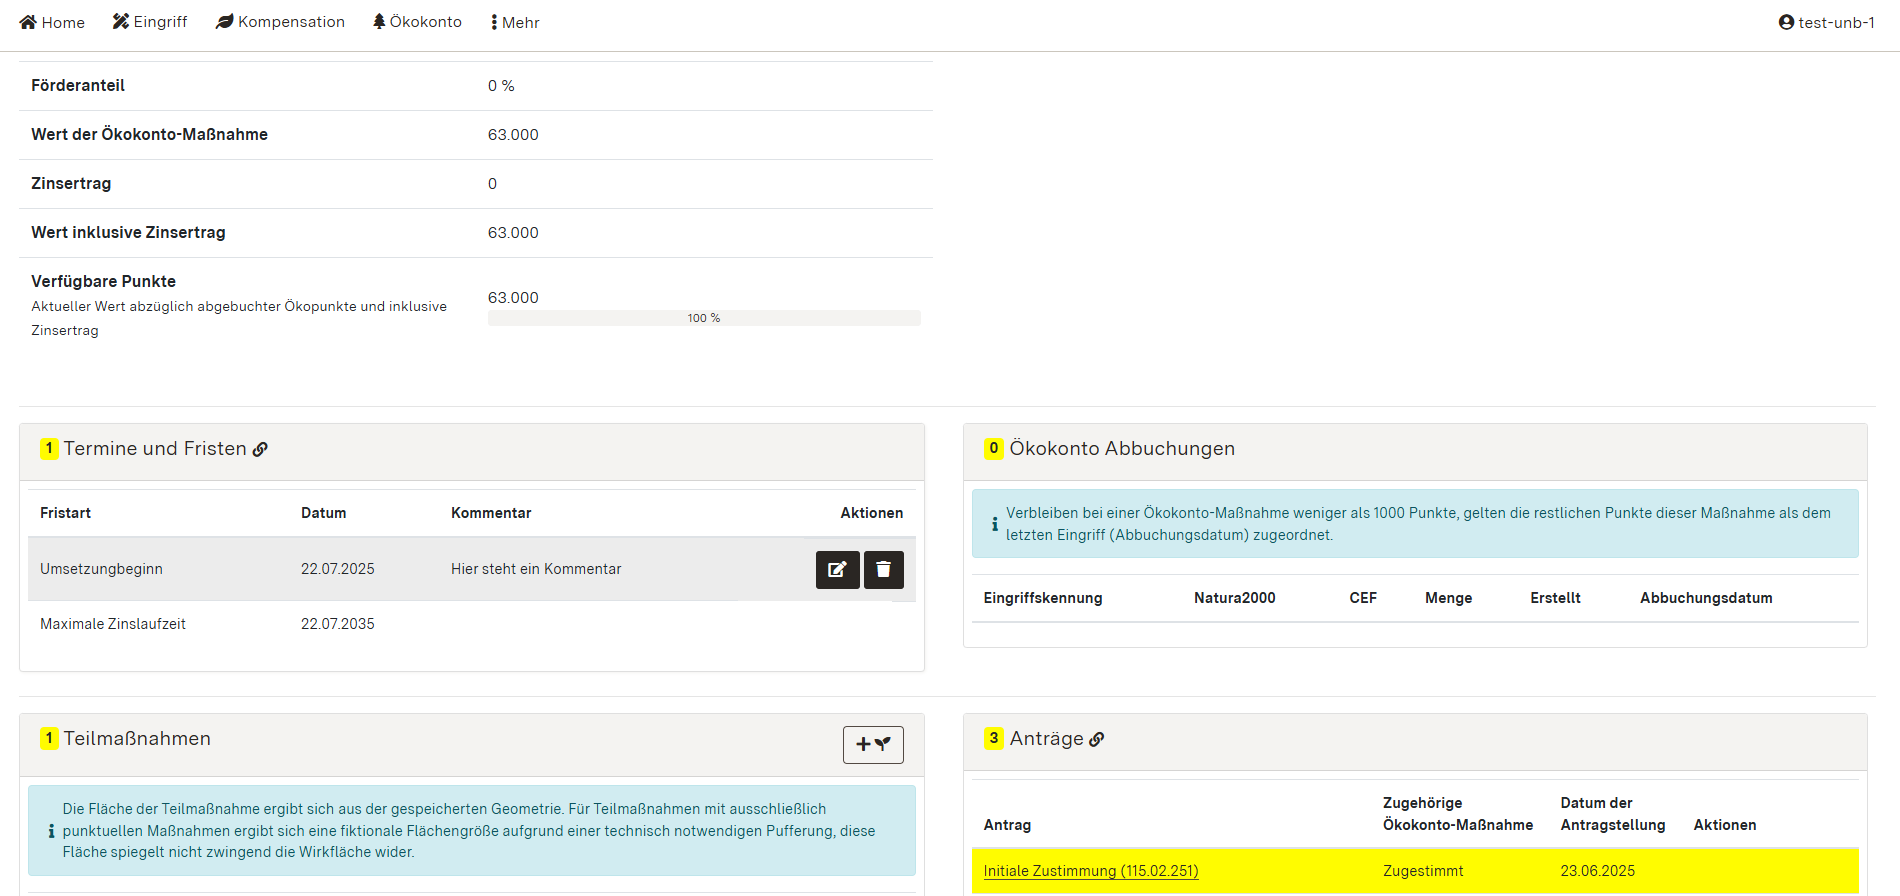1900x896 pixels.
Task: Open the Eingriff menu item
Action: click(x=150, y=22)
